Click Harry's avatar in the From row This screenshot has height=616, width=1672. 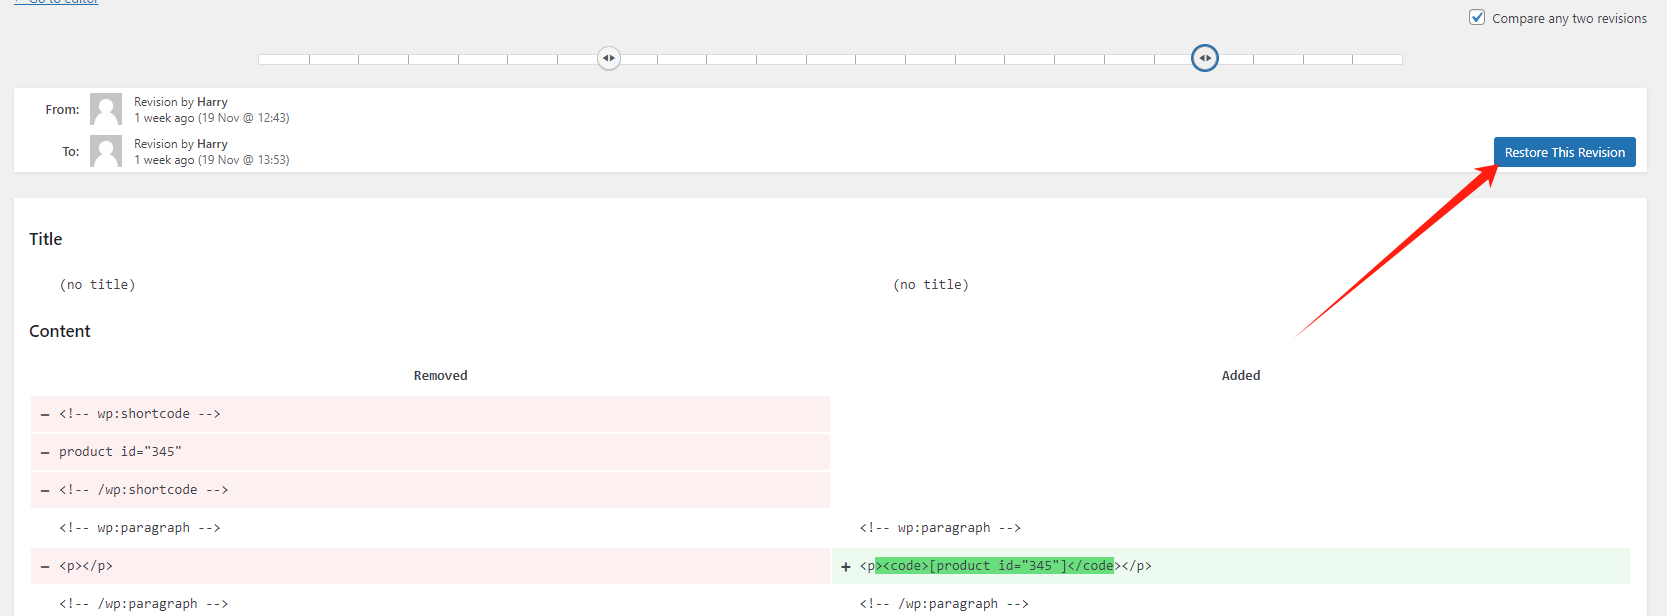(x=106, y=109)
